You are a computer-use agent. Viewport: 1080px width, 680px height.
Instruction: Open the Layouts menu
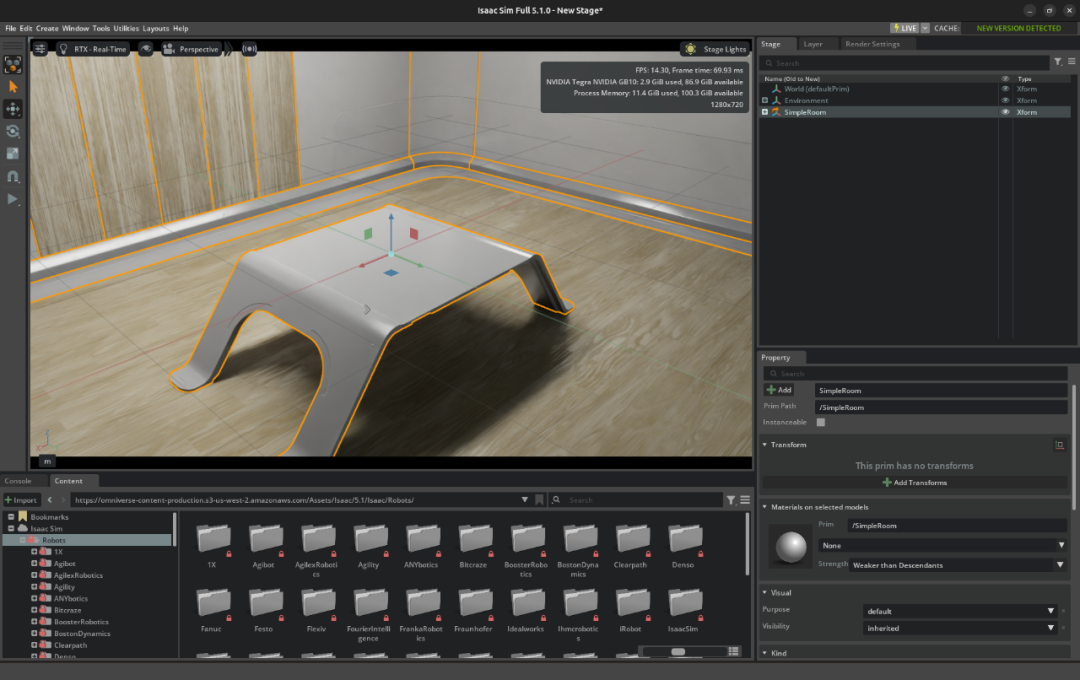156,28
